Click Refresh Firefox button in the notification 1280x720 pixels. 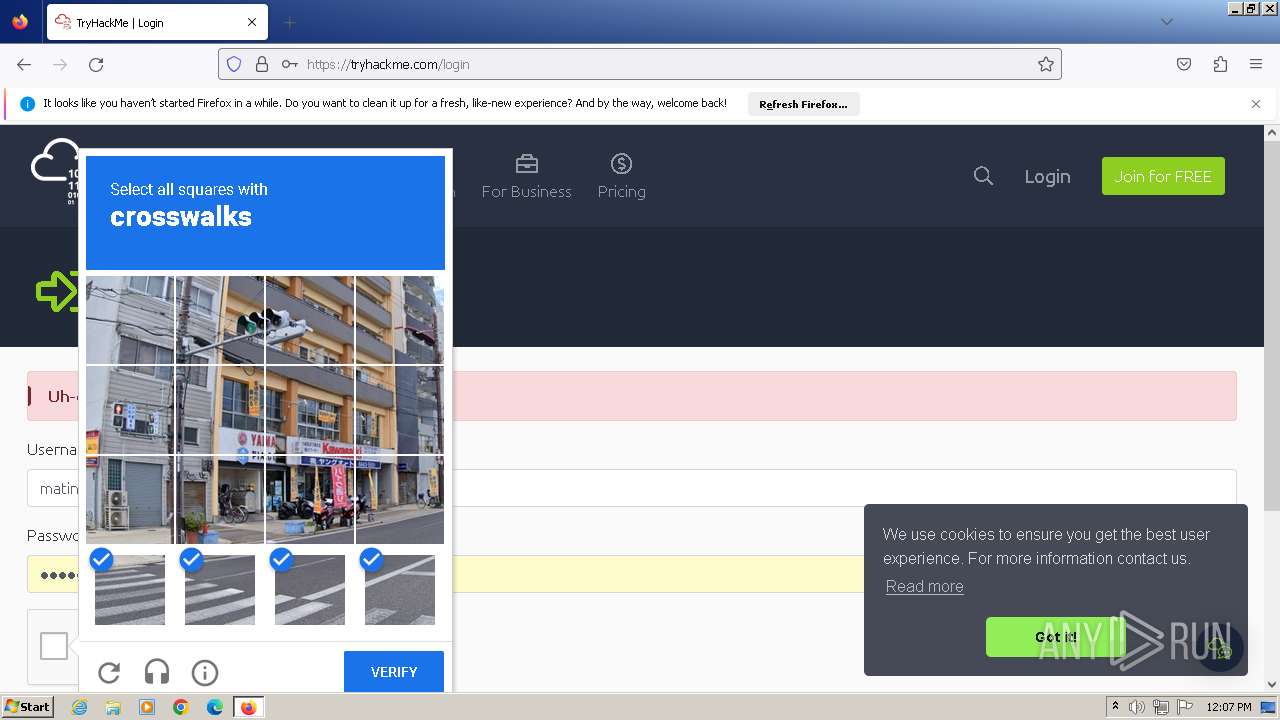click(x=803, y=104)
